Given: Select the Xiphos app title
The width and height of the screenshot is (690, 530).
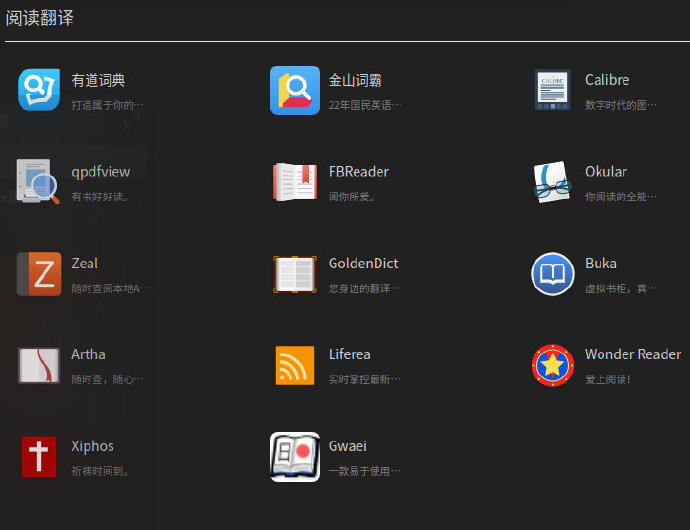Looking at the screenshot, I should coord(92,446).
